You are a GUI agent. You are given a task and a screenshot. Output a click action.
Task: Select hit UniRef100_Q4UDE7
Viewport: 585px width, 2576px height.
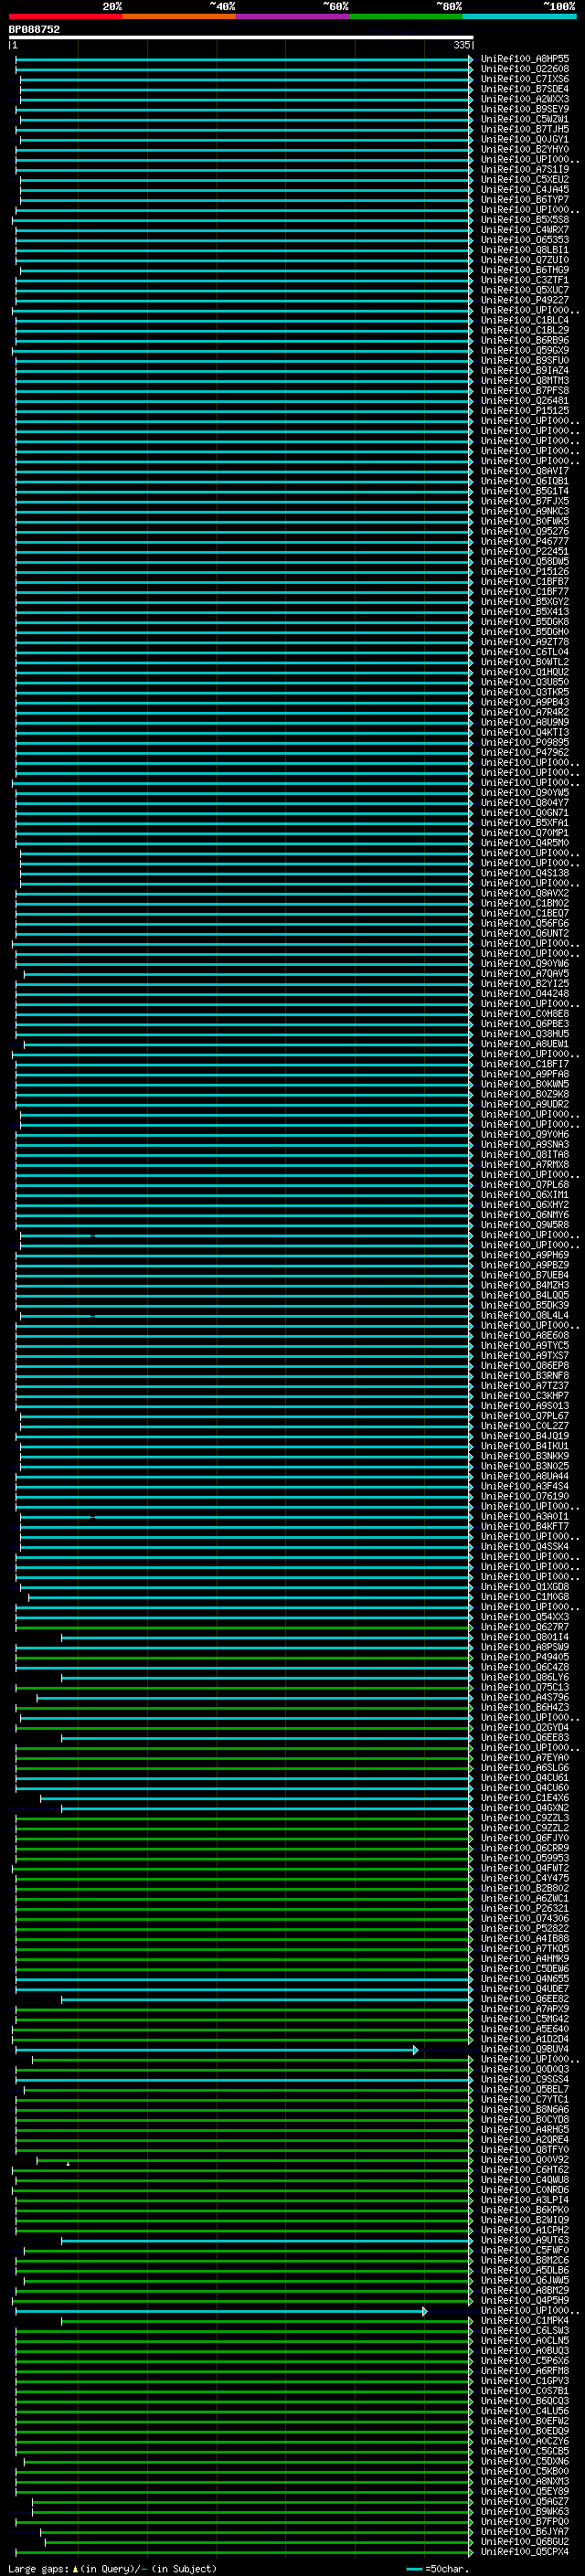coord(525,1988)
